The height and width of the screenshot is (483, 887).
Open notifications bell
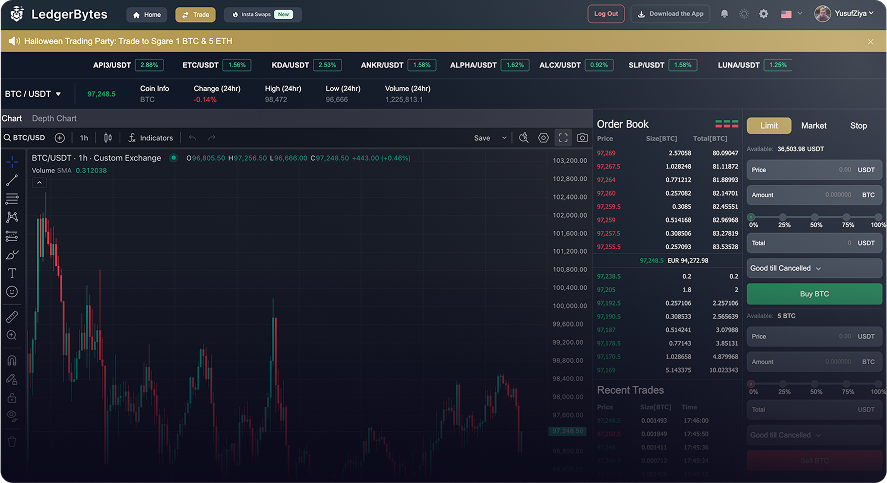point(724,14)
